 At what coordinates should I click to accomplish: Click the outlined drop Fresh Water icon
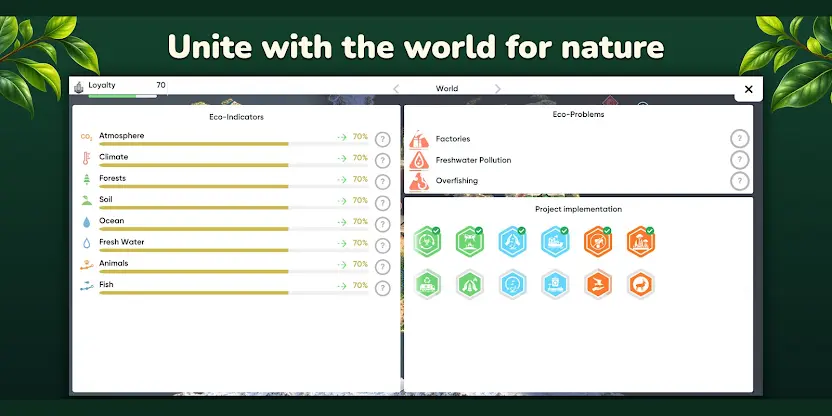point(86,244)
